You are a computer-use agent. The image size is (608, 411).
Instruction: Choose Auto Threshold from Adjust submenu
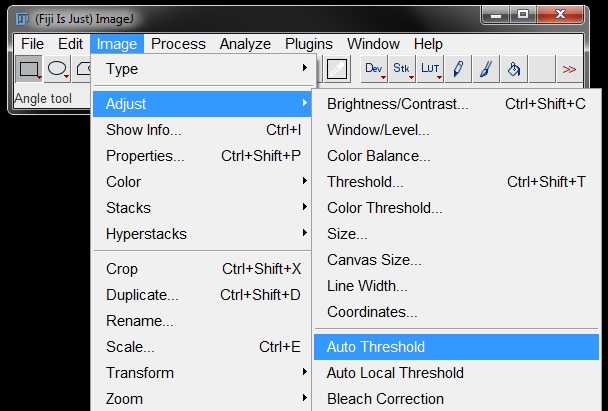376,347
